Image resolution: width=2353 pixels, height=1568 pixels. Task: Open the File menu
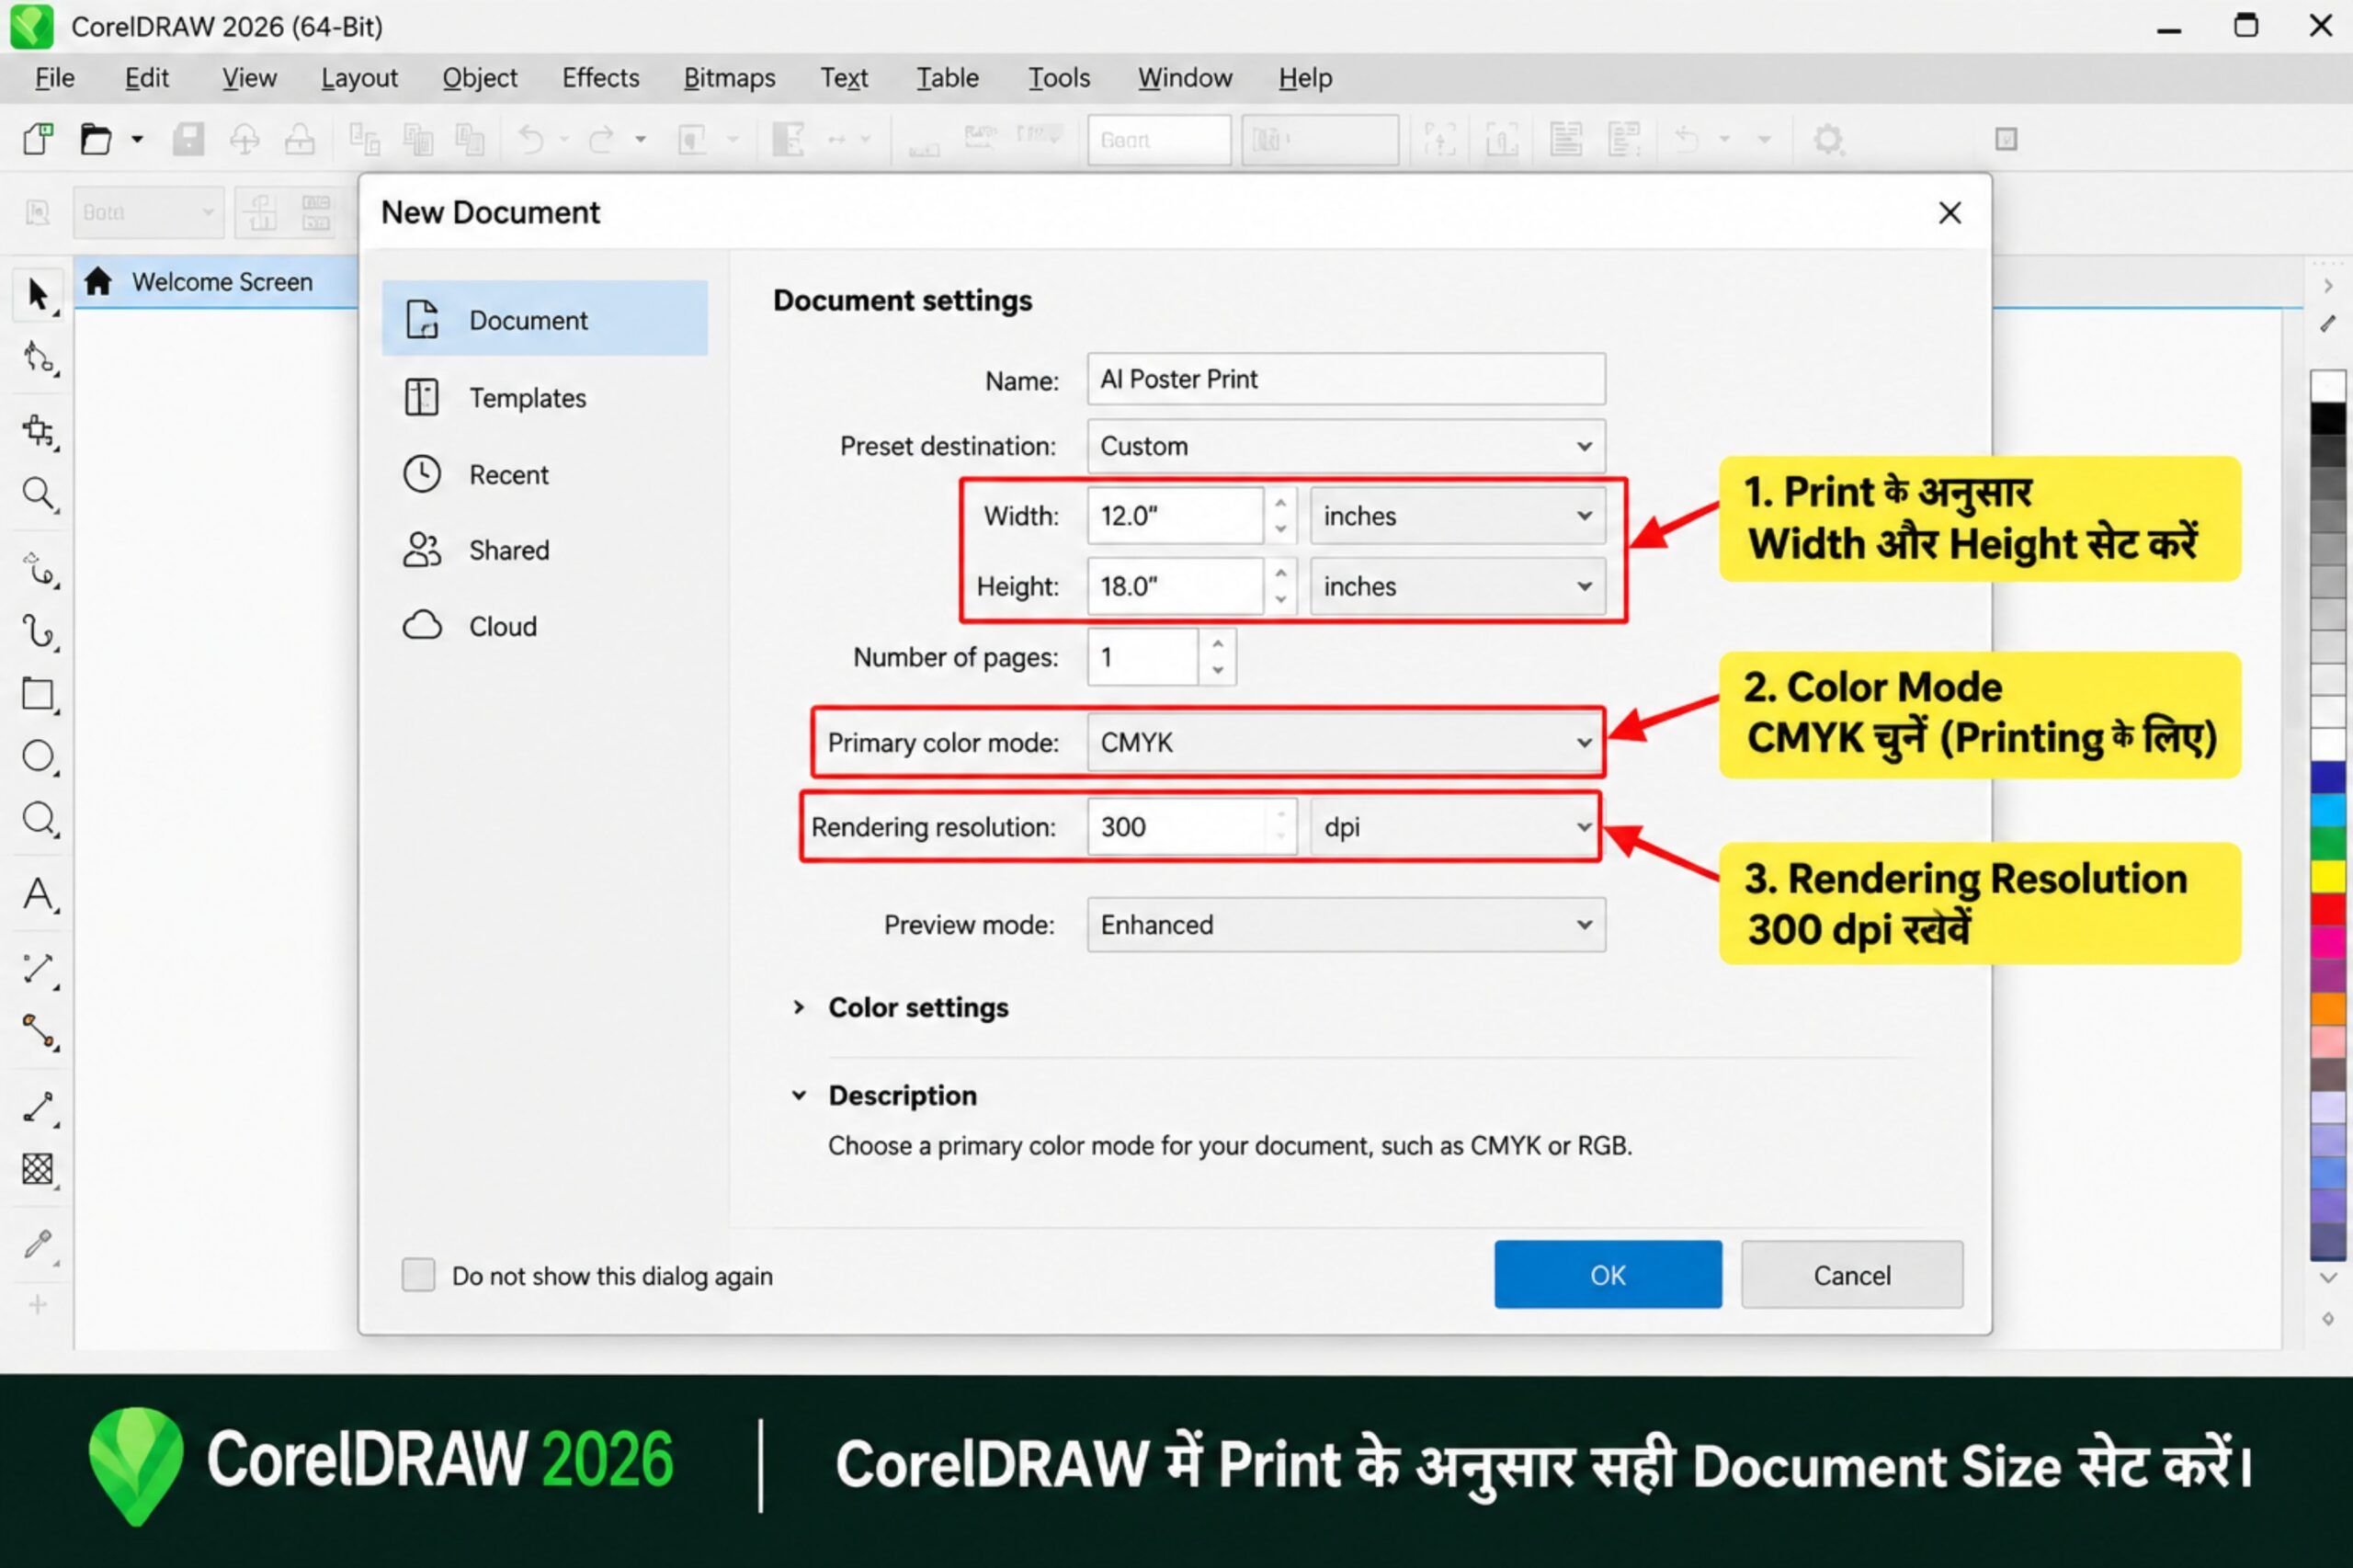[54, 78]
